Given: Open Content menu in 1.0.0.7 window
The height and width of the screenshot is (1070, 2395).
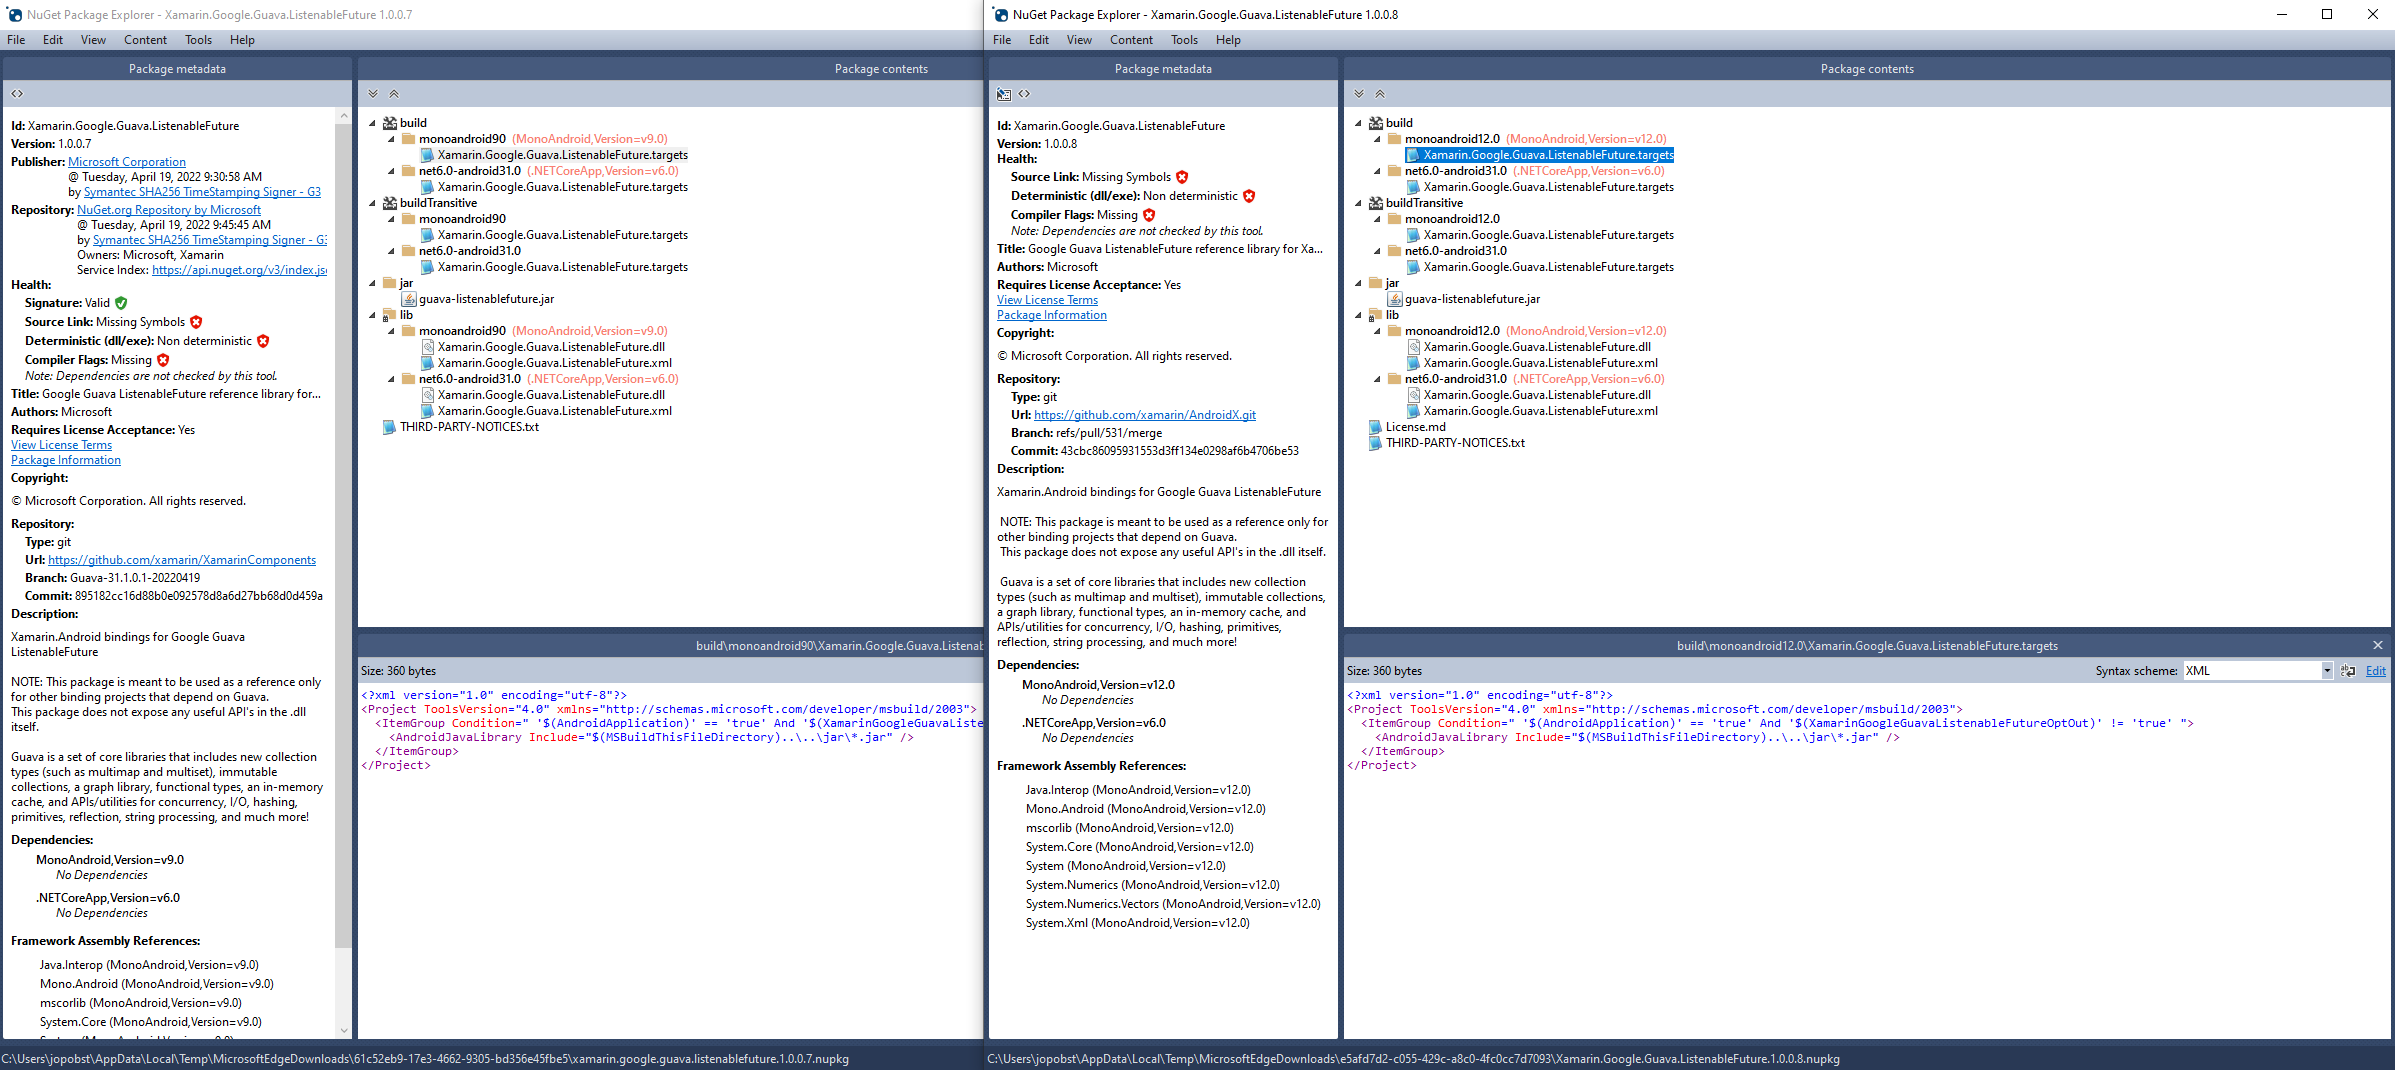Looking at the screenshot, I should point(145,40).
